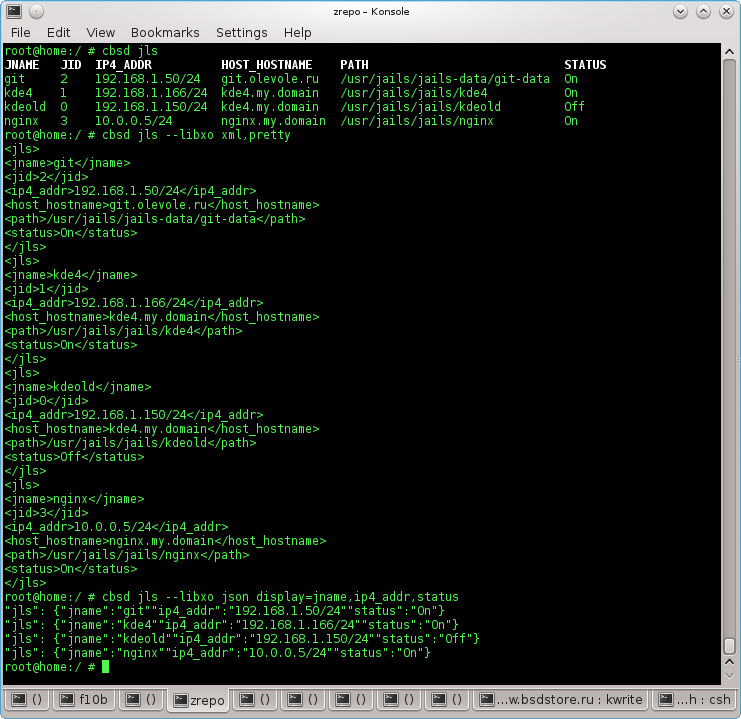Switch to the w.bsdstore.ru : kwrite tab
Screen dimensions: 741x719
point(561,699)
